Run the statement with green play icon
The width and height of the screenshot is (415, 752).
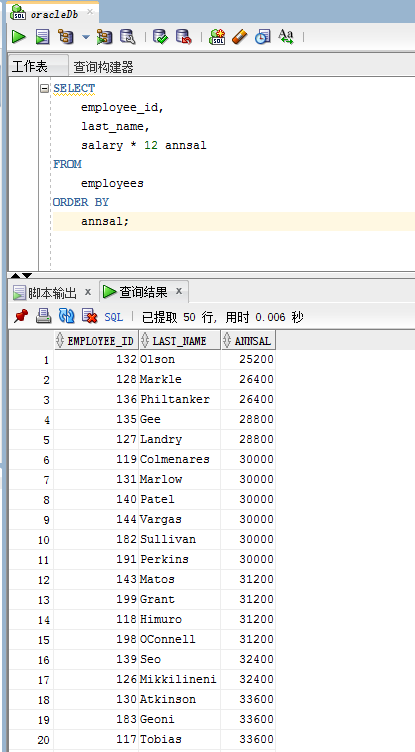tap(19, 36)
